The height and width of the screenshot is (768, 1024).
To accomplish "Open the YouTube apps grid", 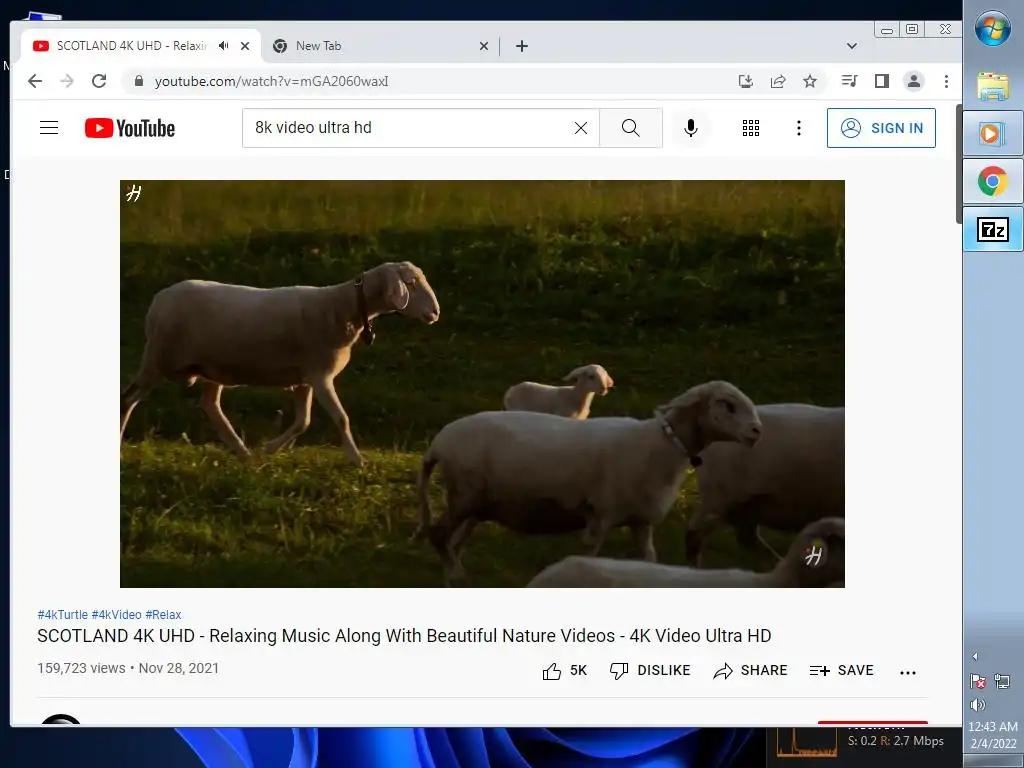I will [x=751, y=128].
